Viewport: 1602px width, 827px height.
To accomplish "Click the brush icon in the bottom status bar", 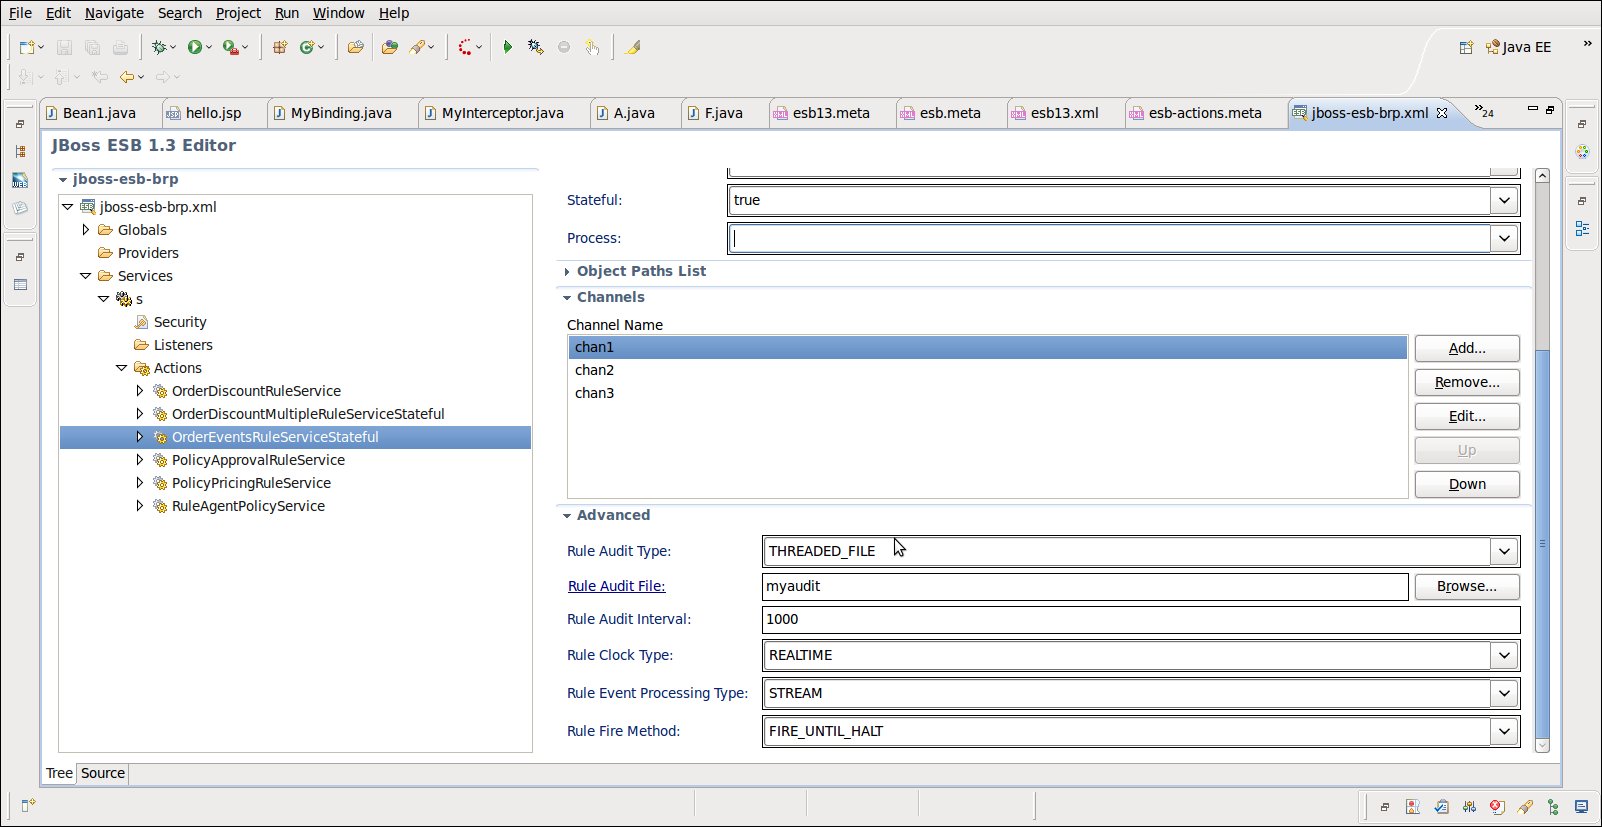I will coord(1525,807).
